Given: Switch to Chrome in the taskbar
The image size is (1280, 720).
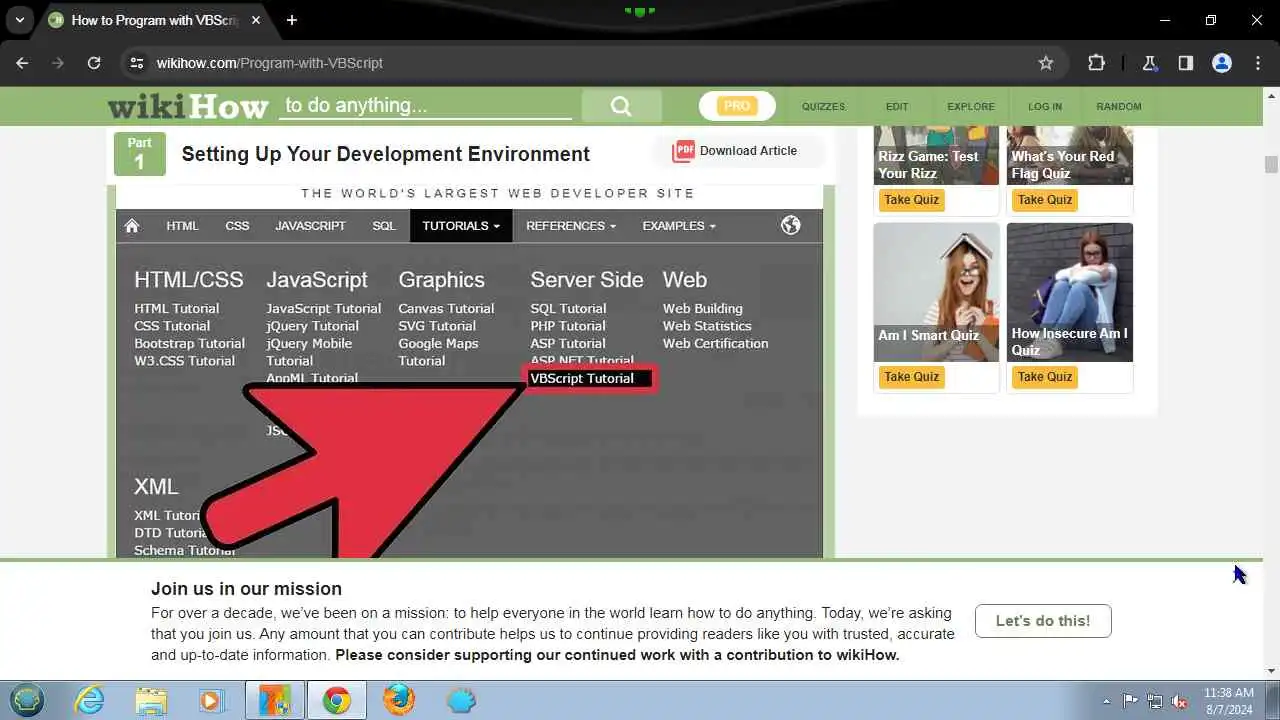Looking at the screenshot, I should tap(336, 700).
